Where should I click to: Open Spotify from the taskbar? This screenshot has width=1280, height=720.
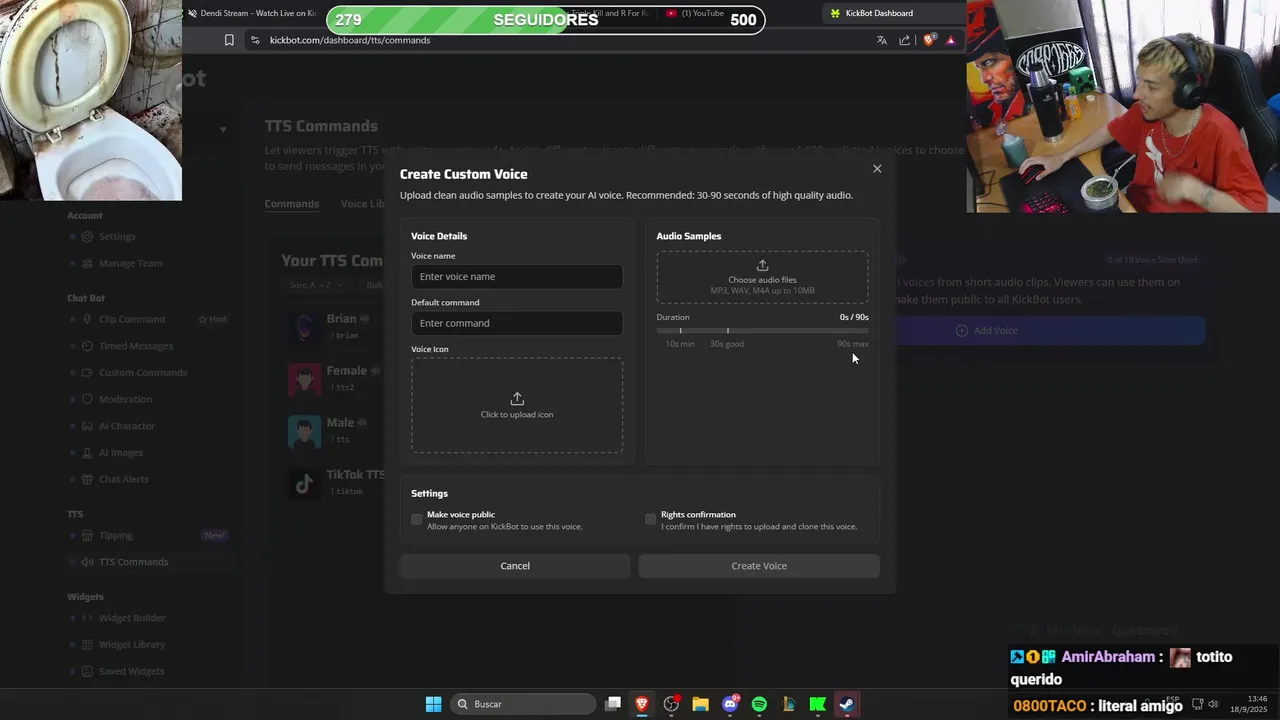(x=759, y=704)
